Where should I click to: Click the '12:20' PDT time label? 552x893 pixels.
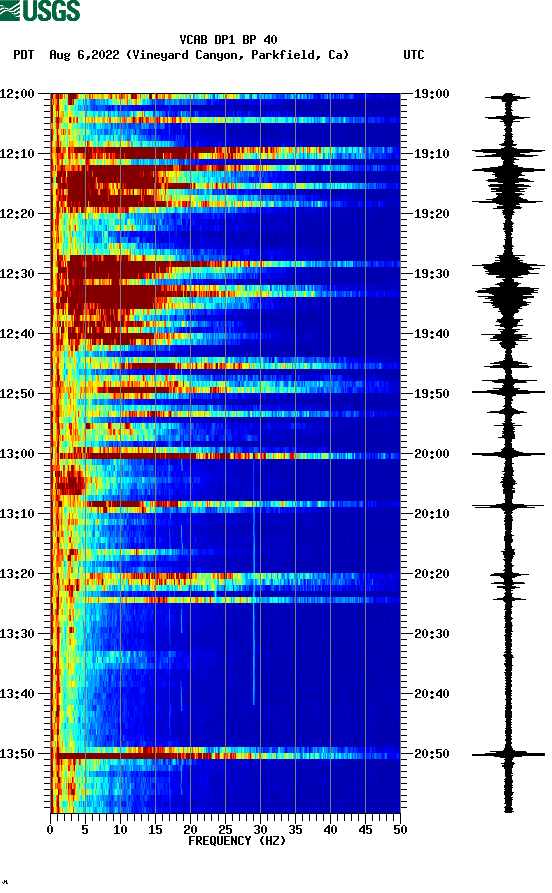[18, 214]
